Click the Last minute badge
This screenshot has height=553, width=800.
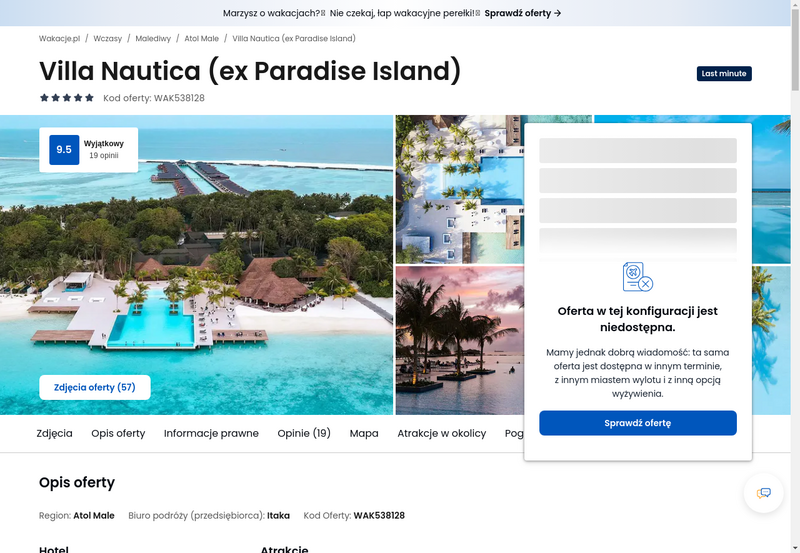[x=724, y=73]
